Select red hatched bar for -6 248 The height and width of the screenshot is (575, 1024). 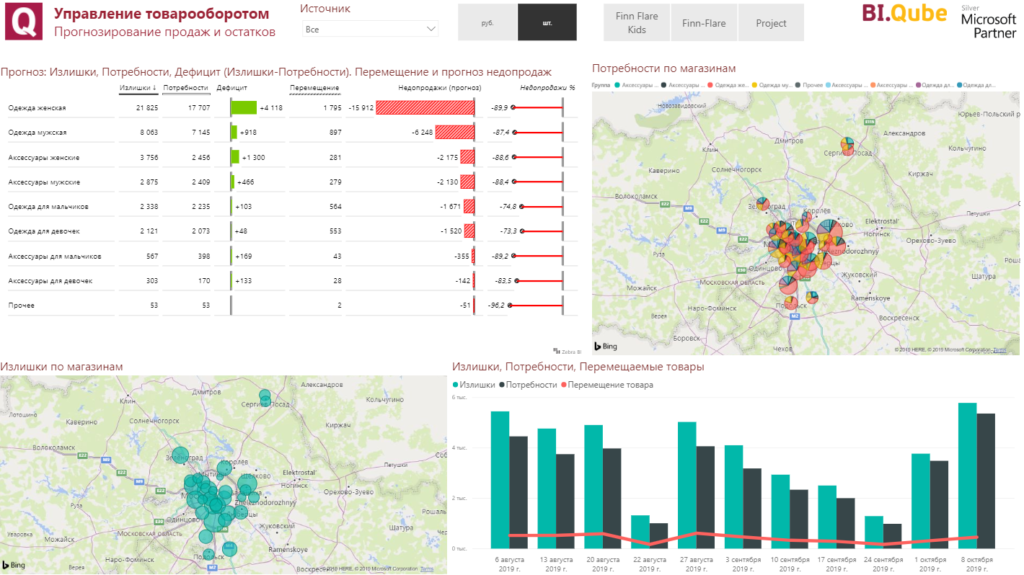(x=455, y=132)
